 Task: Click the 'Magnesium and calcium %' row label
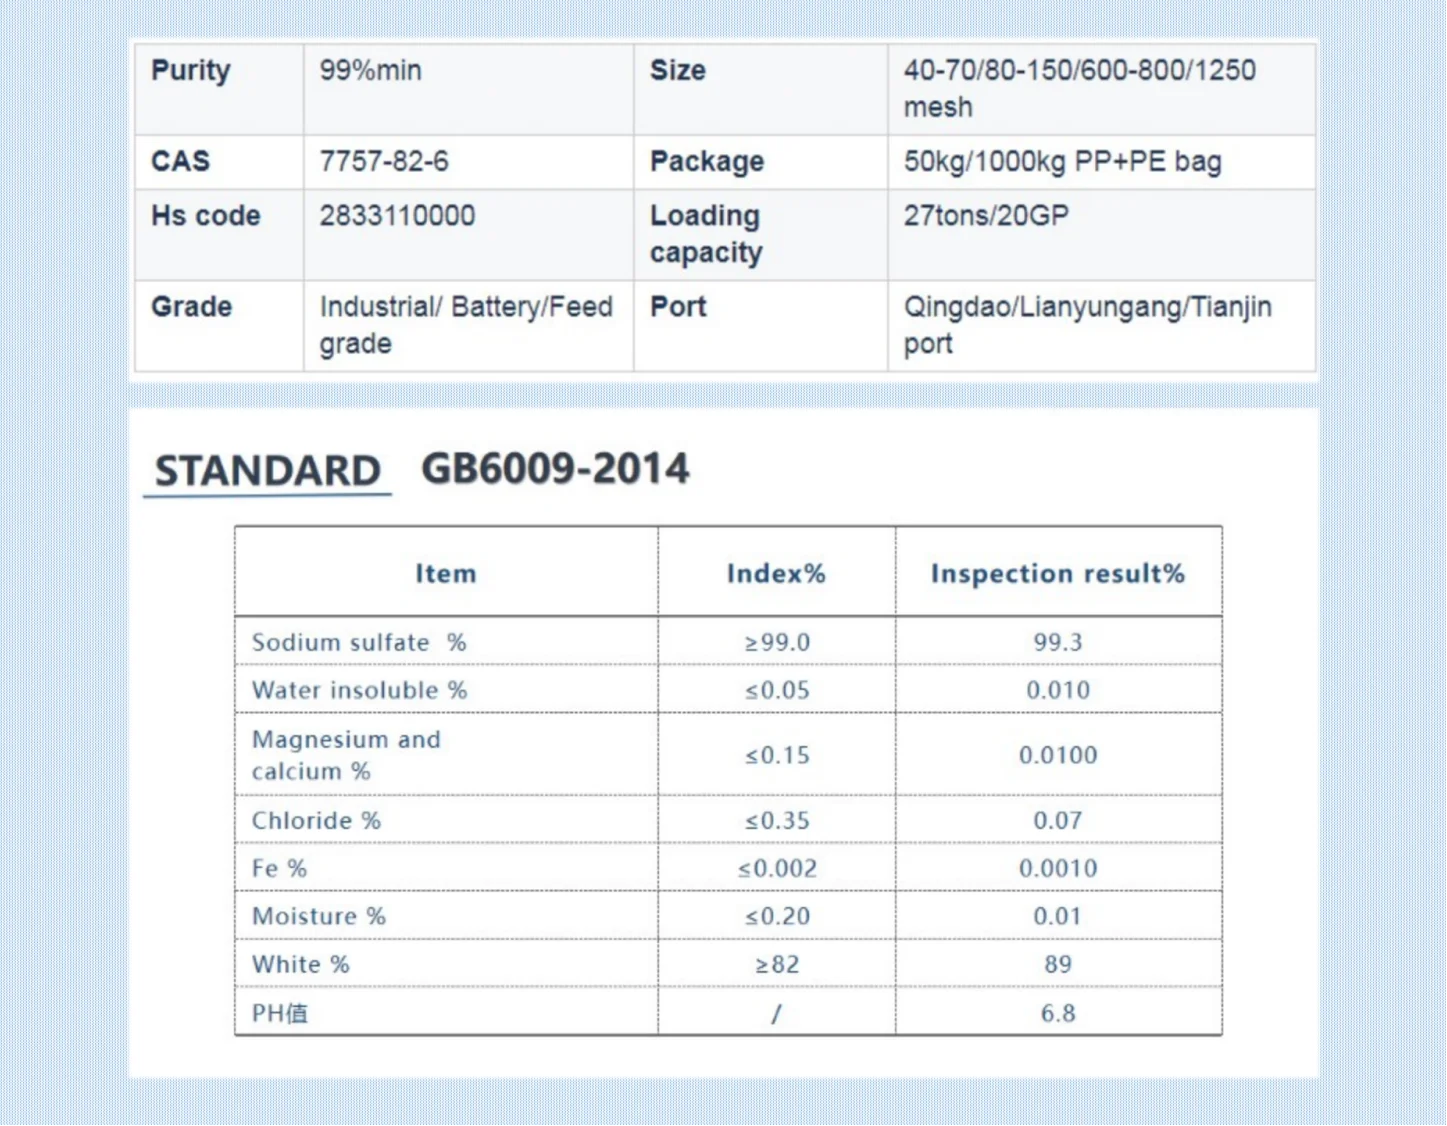[x=346, y=755]
